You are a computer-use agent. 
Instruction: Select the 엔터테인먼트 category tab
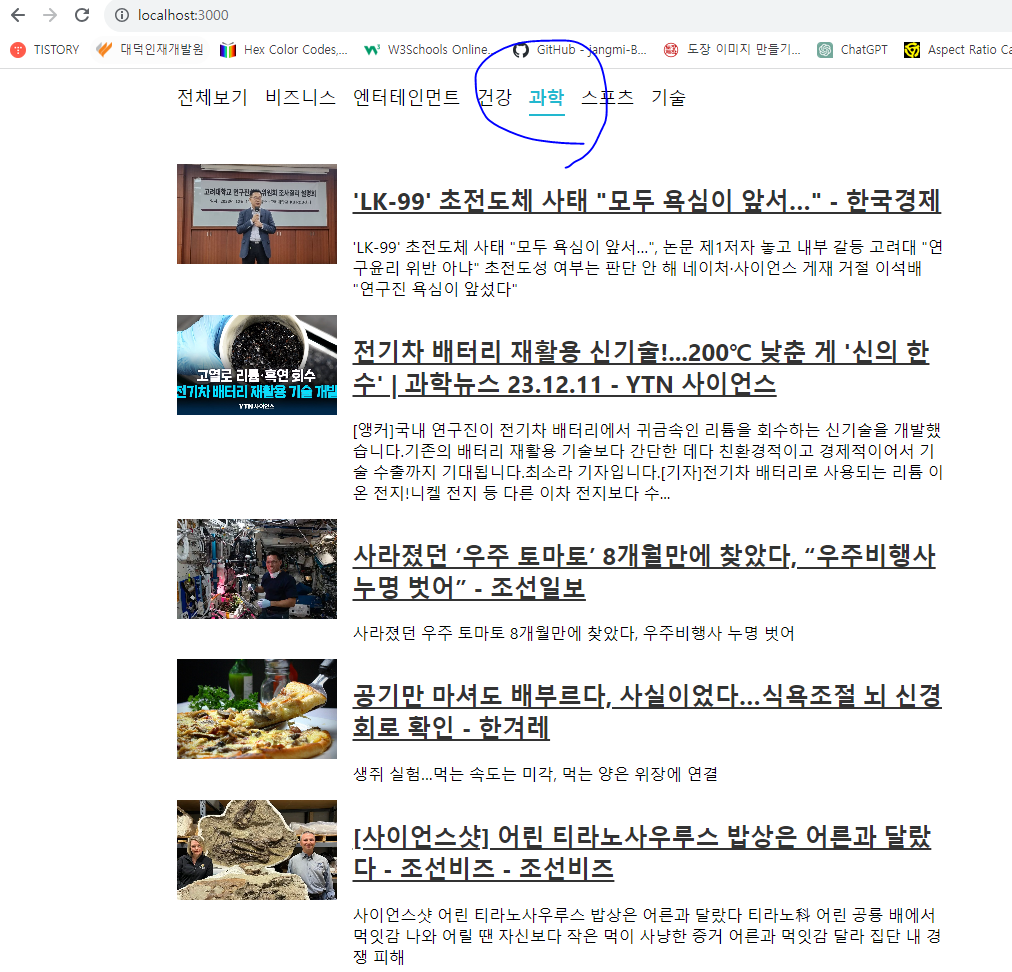pos(406,97)
